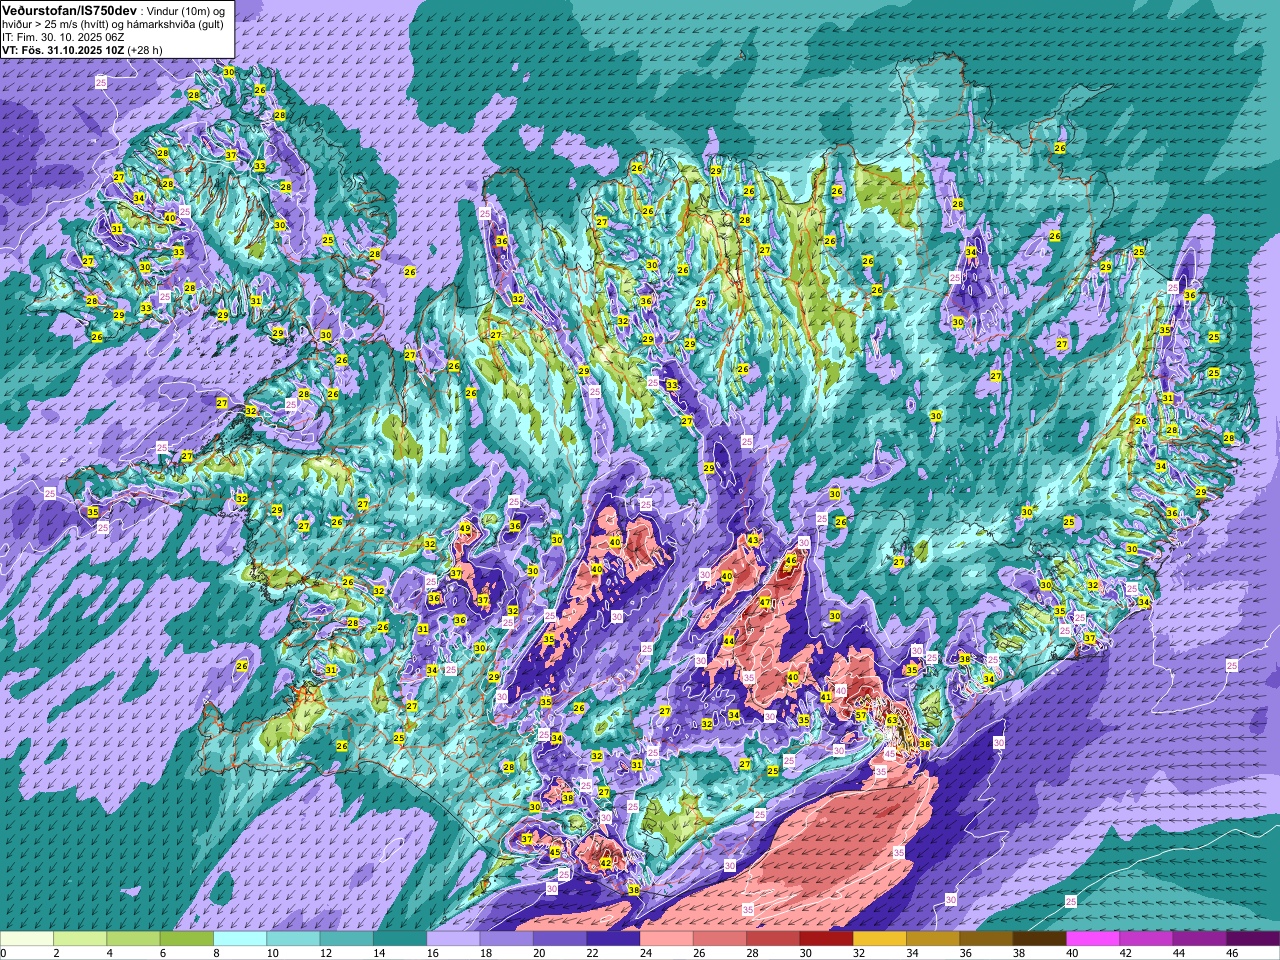1280x960 pixels.
Task: Click the (+28 h) forecast offset text
Action: point(144,49)
